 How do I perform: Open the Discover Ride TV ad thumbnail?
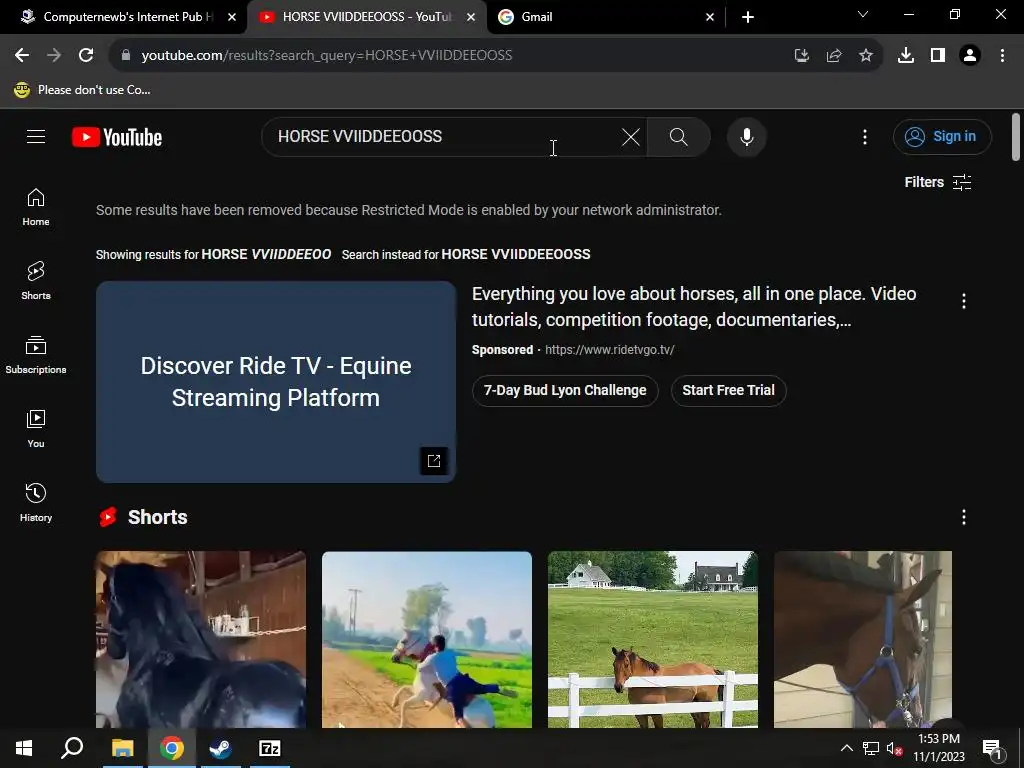pyautogui.click(x=276, y=382)
